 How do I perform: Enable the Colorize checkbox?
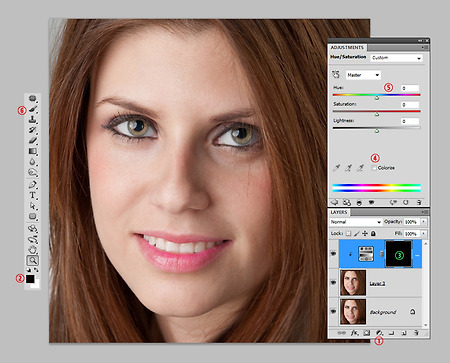pyautogui.click(x=374, y=168)
